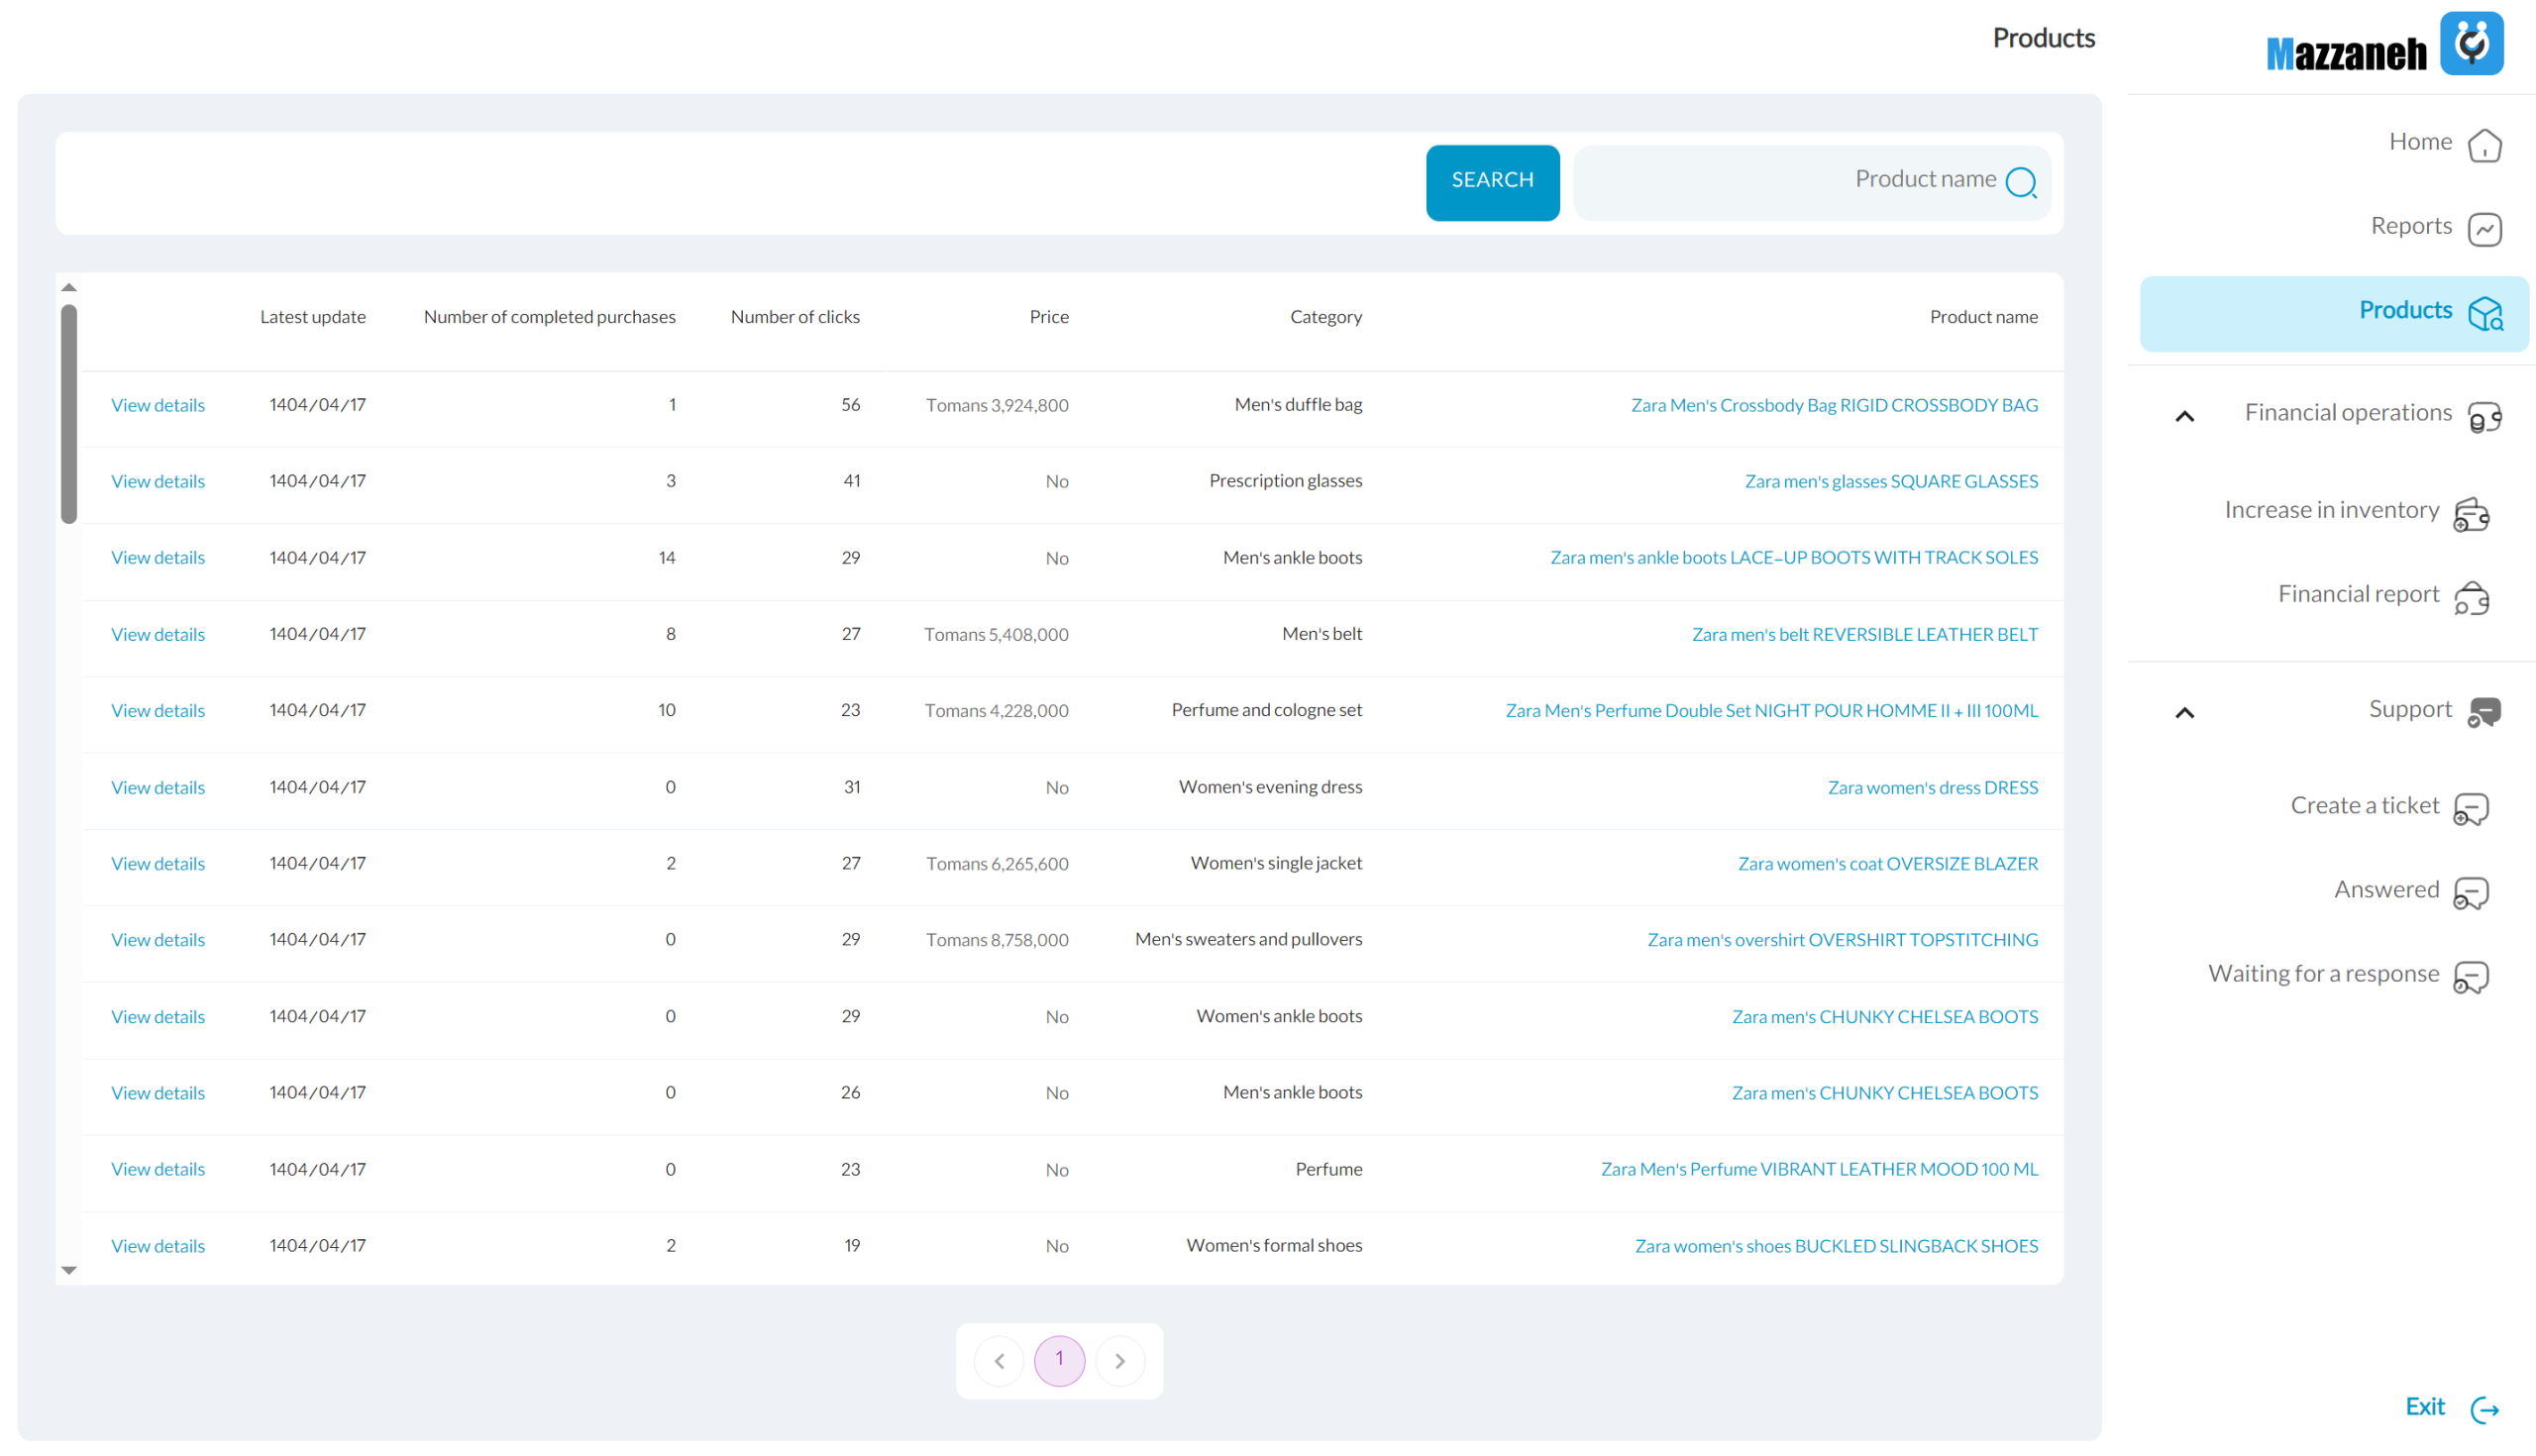Image resolution: width=2536 pixels, height=1456 pixels.
Task: View details for NIGHT POUR HOMME row
Action: [158, 710]
